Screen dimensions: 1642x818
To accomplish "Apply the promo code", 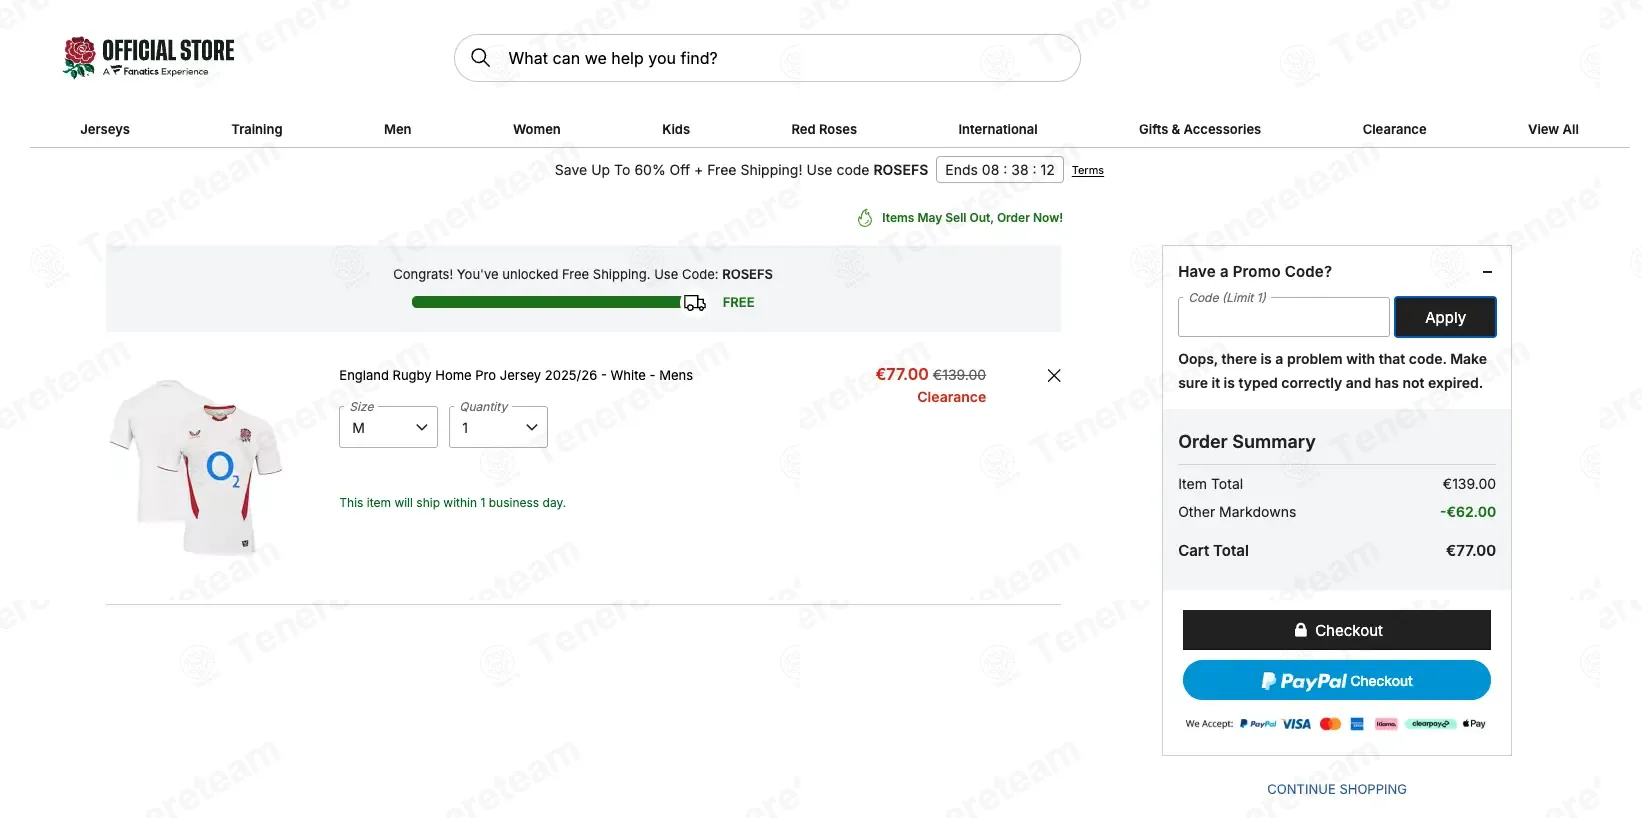I will (1445, 317).
